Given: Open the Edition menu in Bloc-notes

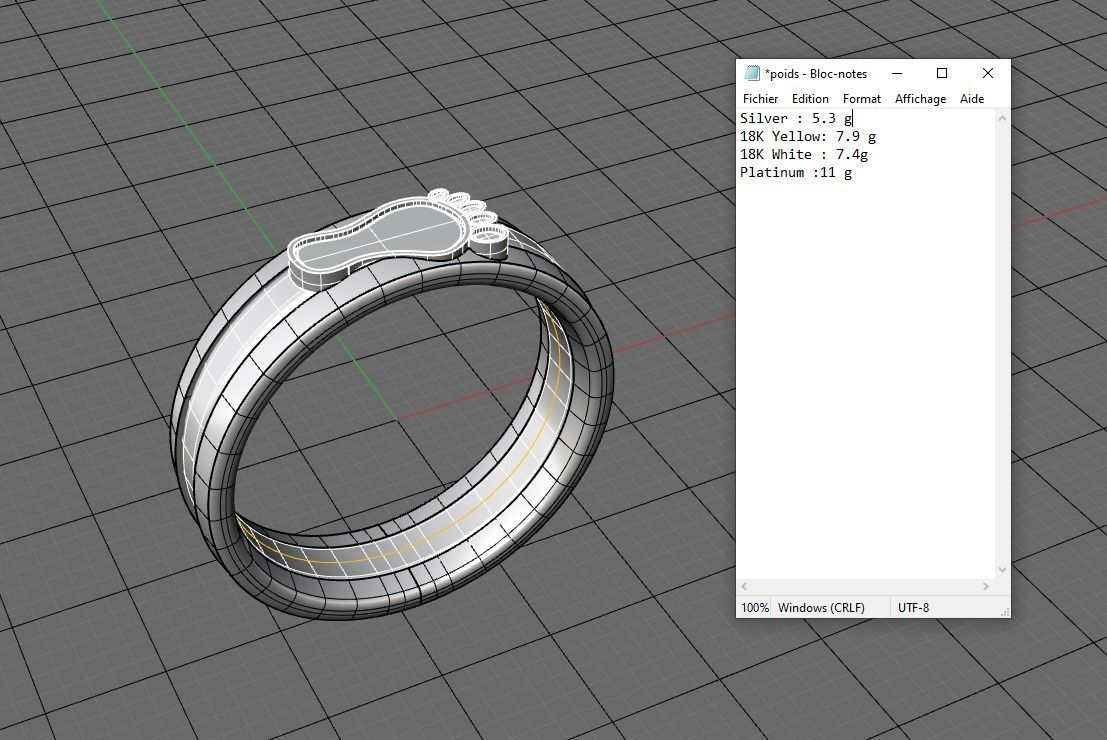Looking at the screenshot, I should (x=810, y=99).
